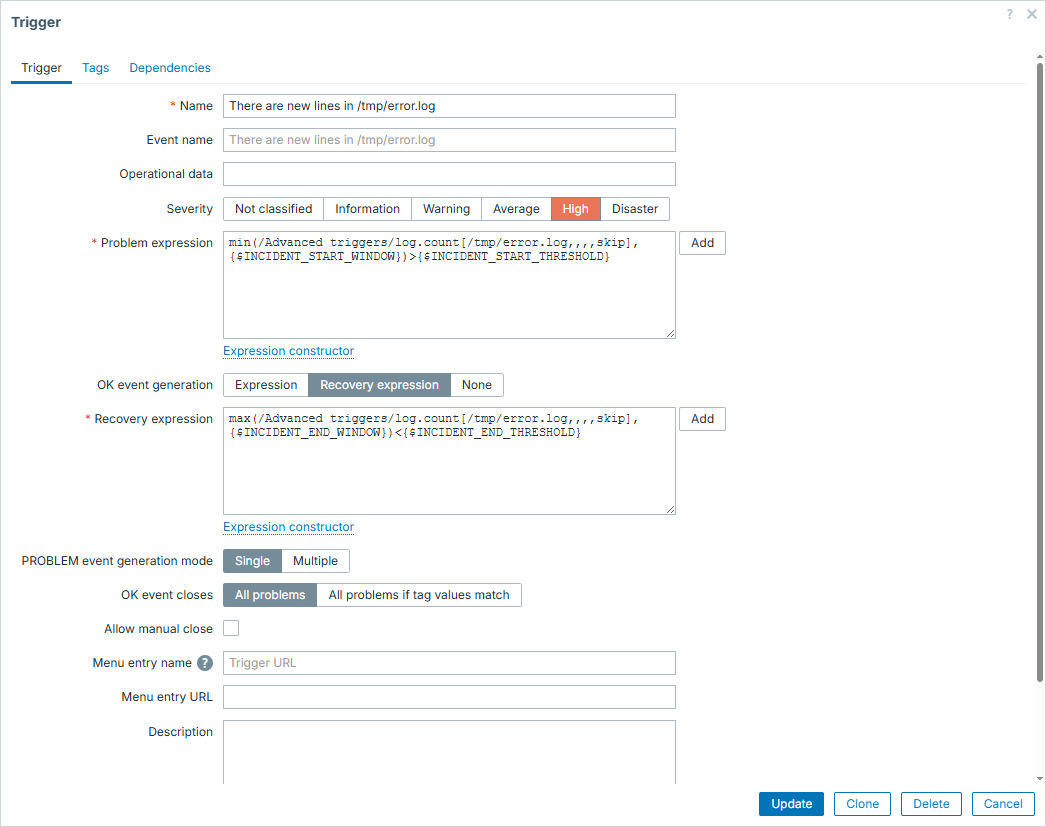Screen dimensions: 1046x827
Task: Open the Dependencies tab
Action: click(x=170, y=68)
